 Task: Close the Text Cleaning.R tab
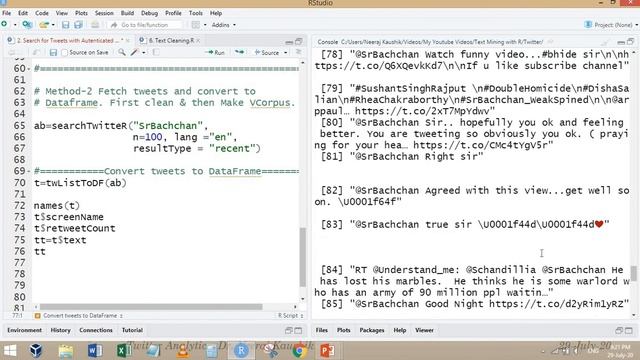click(x=198, y=40)
